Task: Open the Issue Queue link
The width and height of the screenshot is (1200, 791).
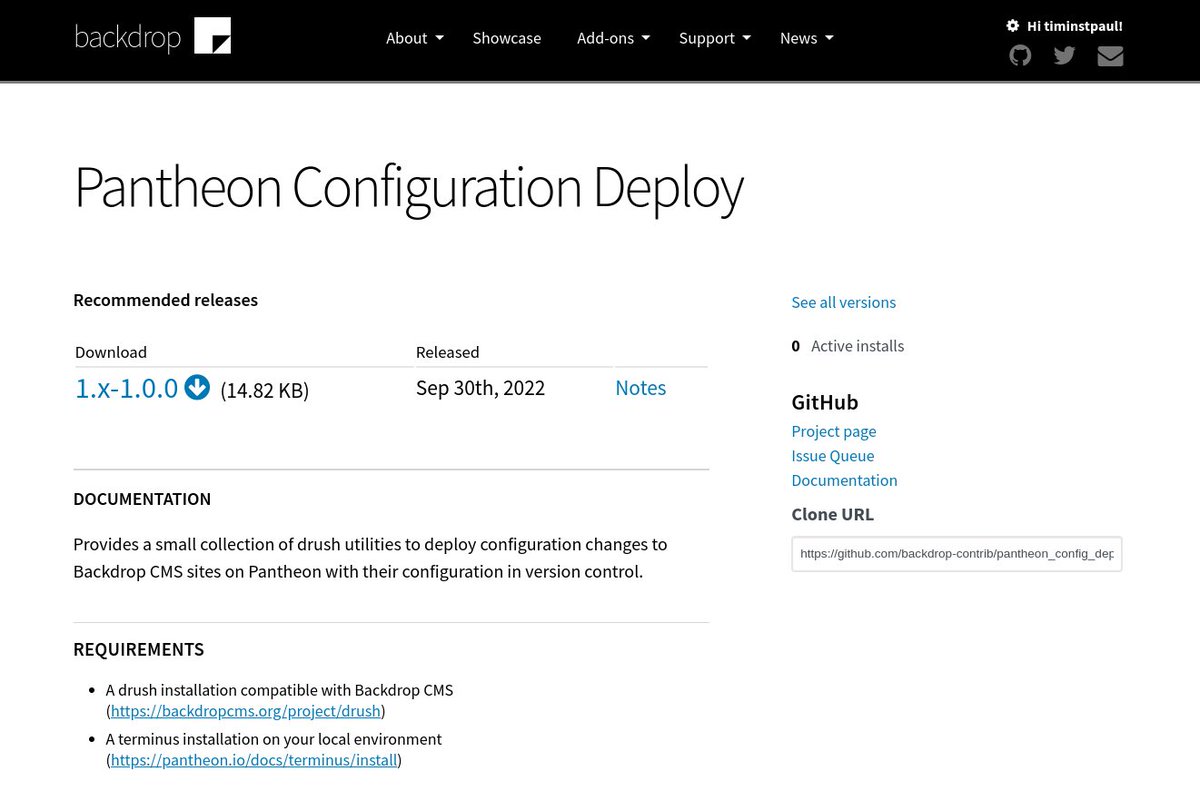Action: (x=833, y=455)
